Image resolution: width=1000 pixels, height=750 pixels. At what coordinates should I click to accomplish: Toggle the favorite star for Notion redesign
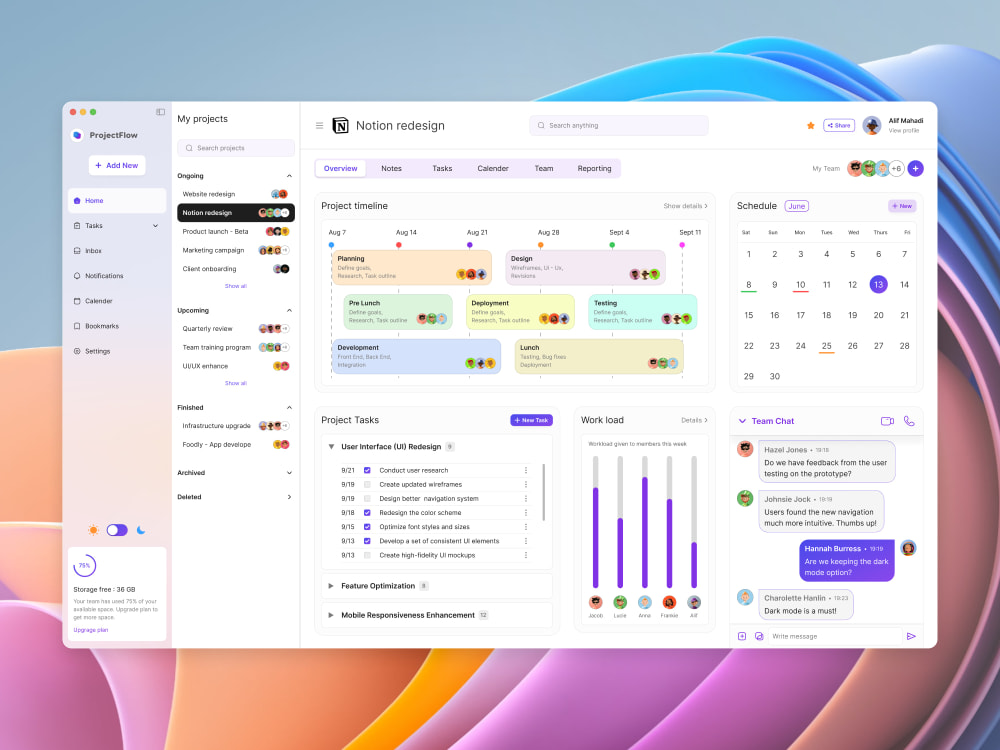[x=810, y=125]
